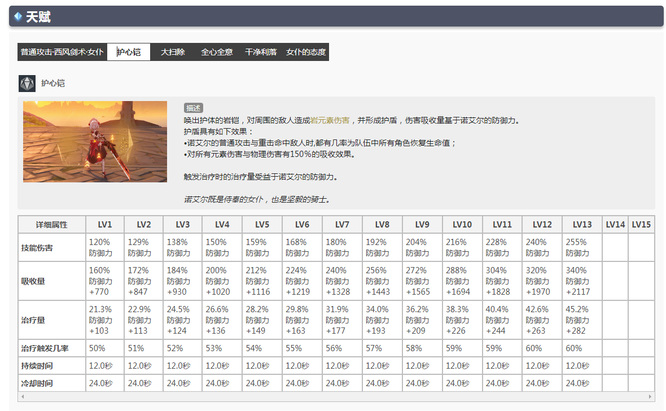The width and height of the screenshot is (666, 411).
Task: Select the LV8 column header
Action: [x=382, y=224]
